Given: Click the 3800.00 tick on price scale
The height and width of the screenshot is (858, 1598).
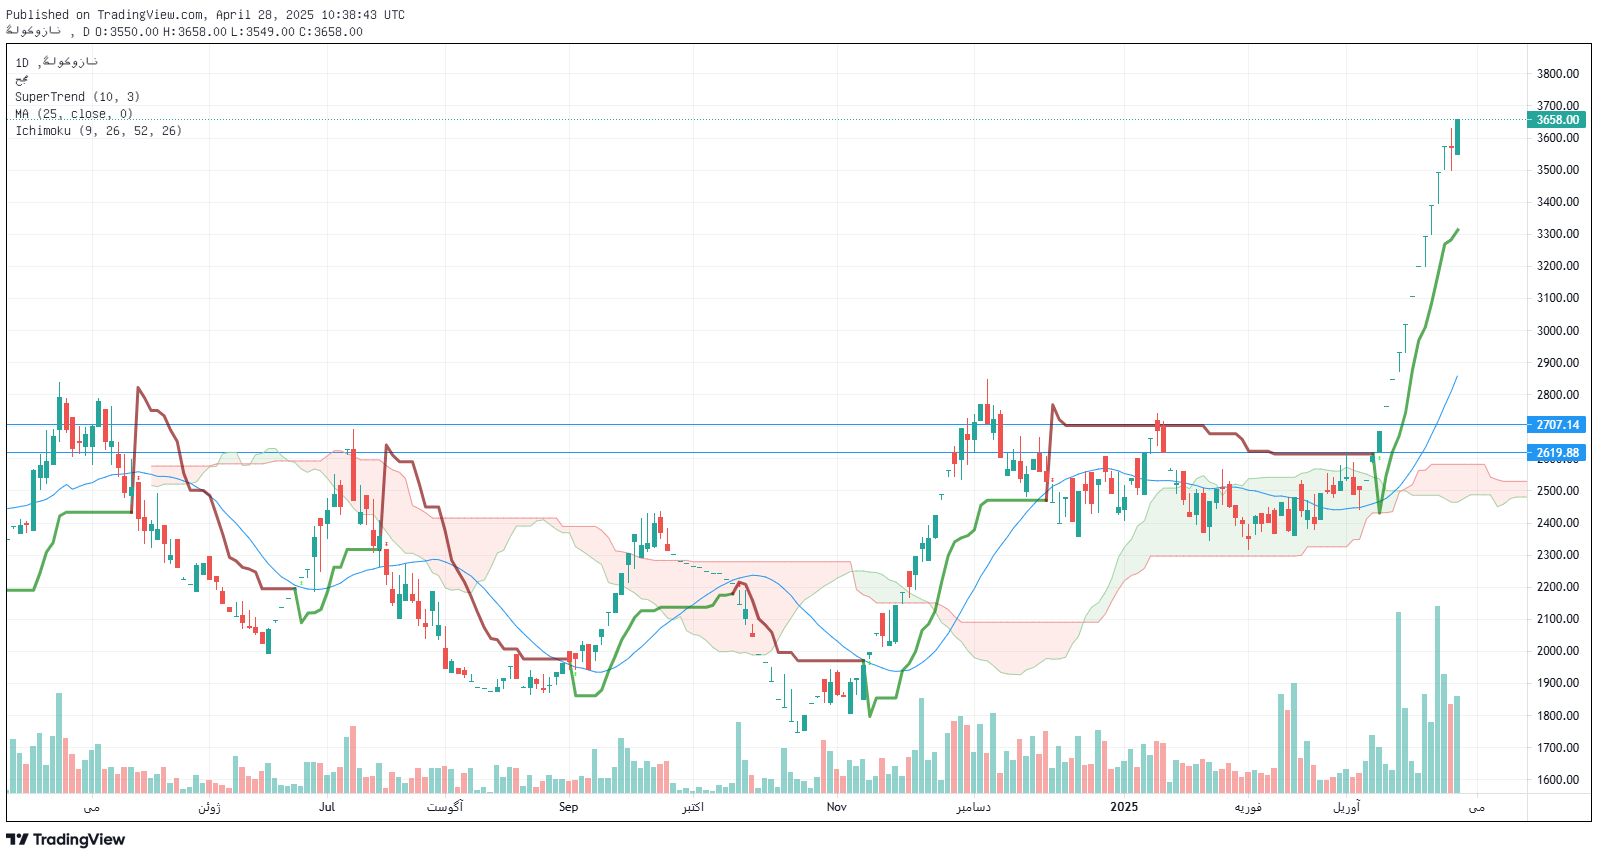Looking at the screenshot, I should pos(1557,74).
